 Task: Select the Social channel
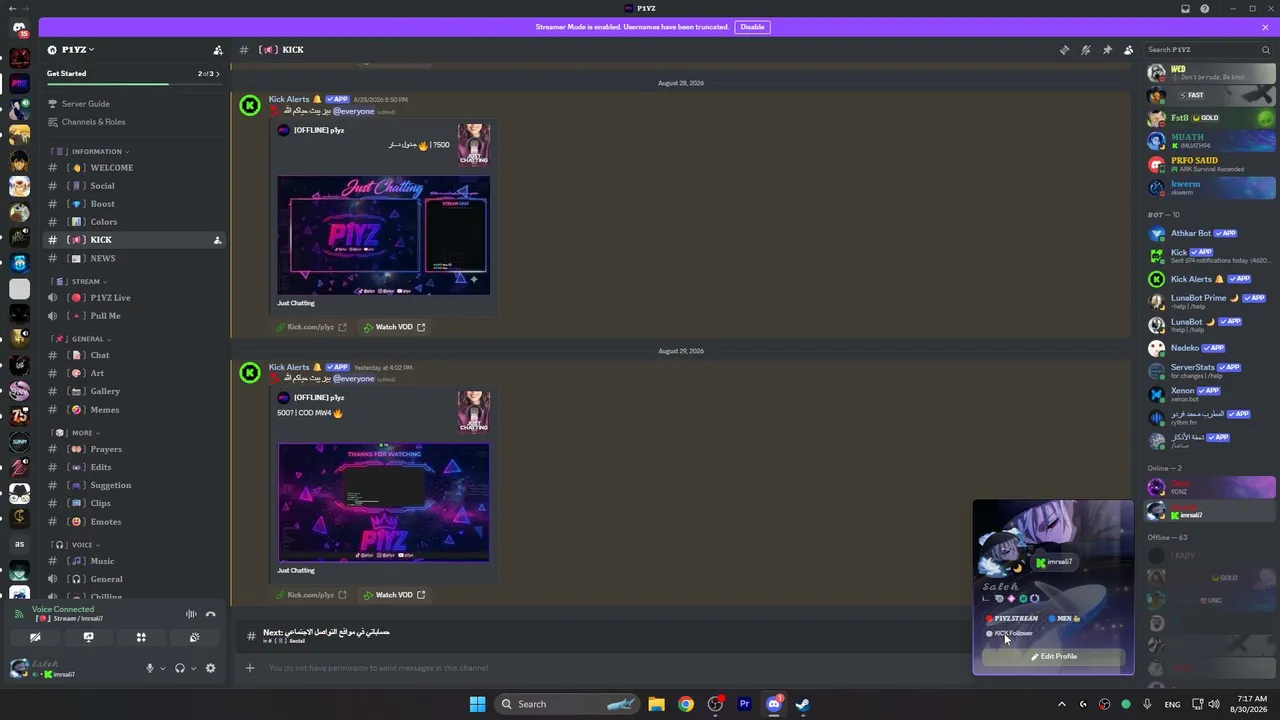[133, 186]
